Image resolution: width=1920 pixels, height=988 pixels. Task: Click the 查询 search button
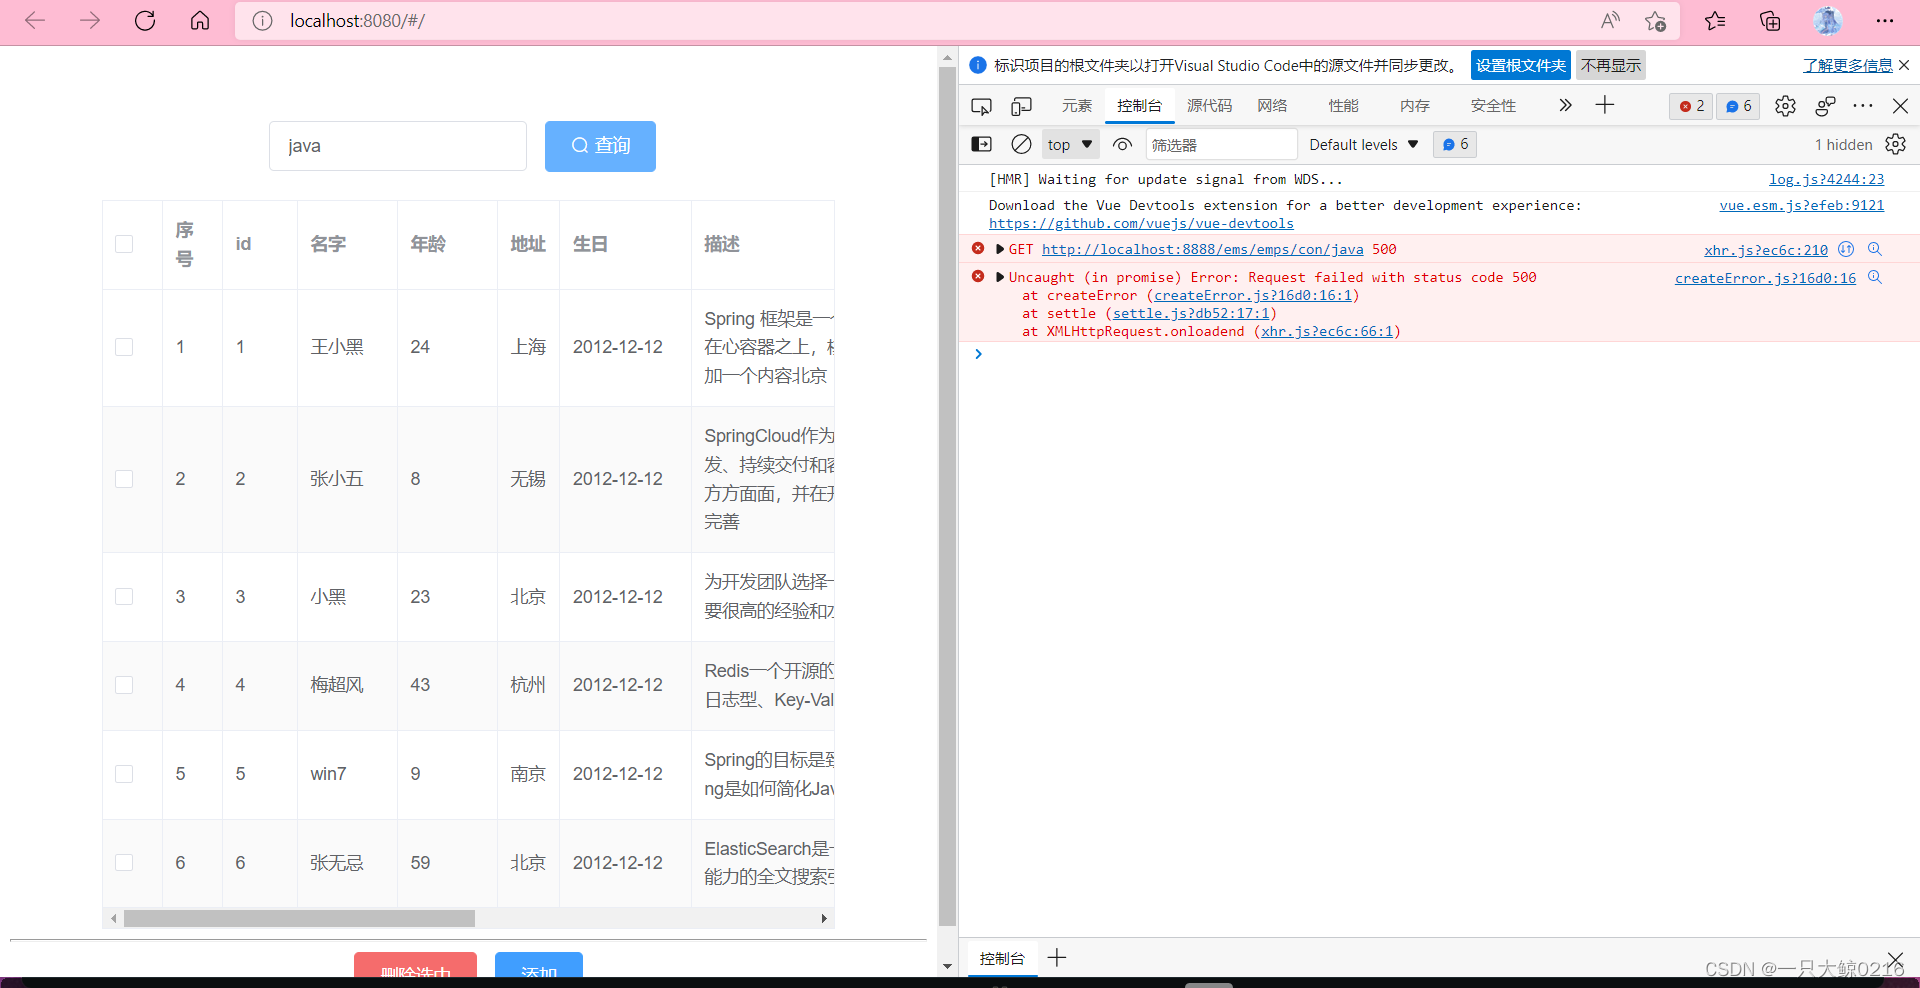coord(600,146)
